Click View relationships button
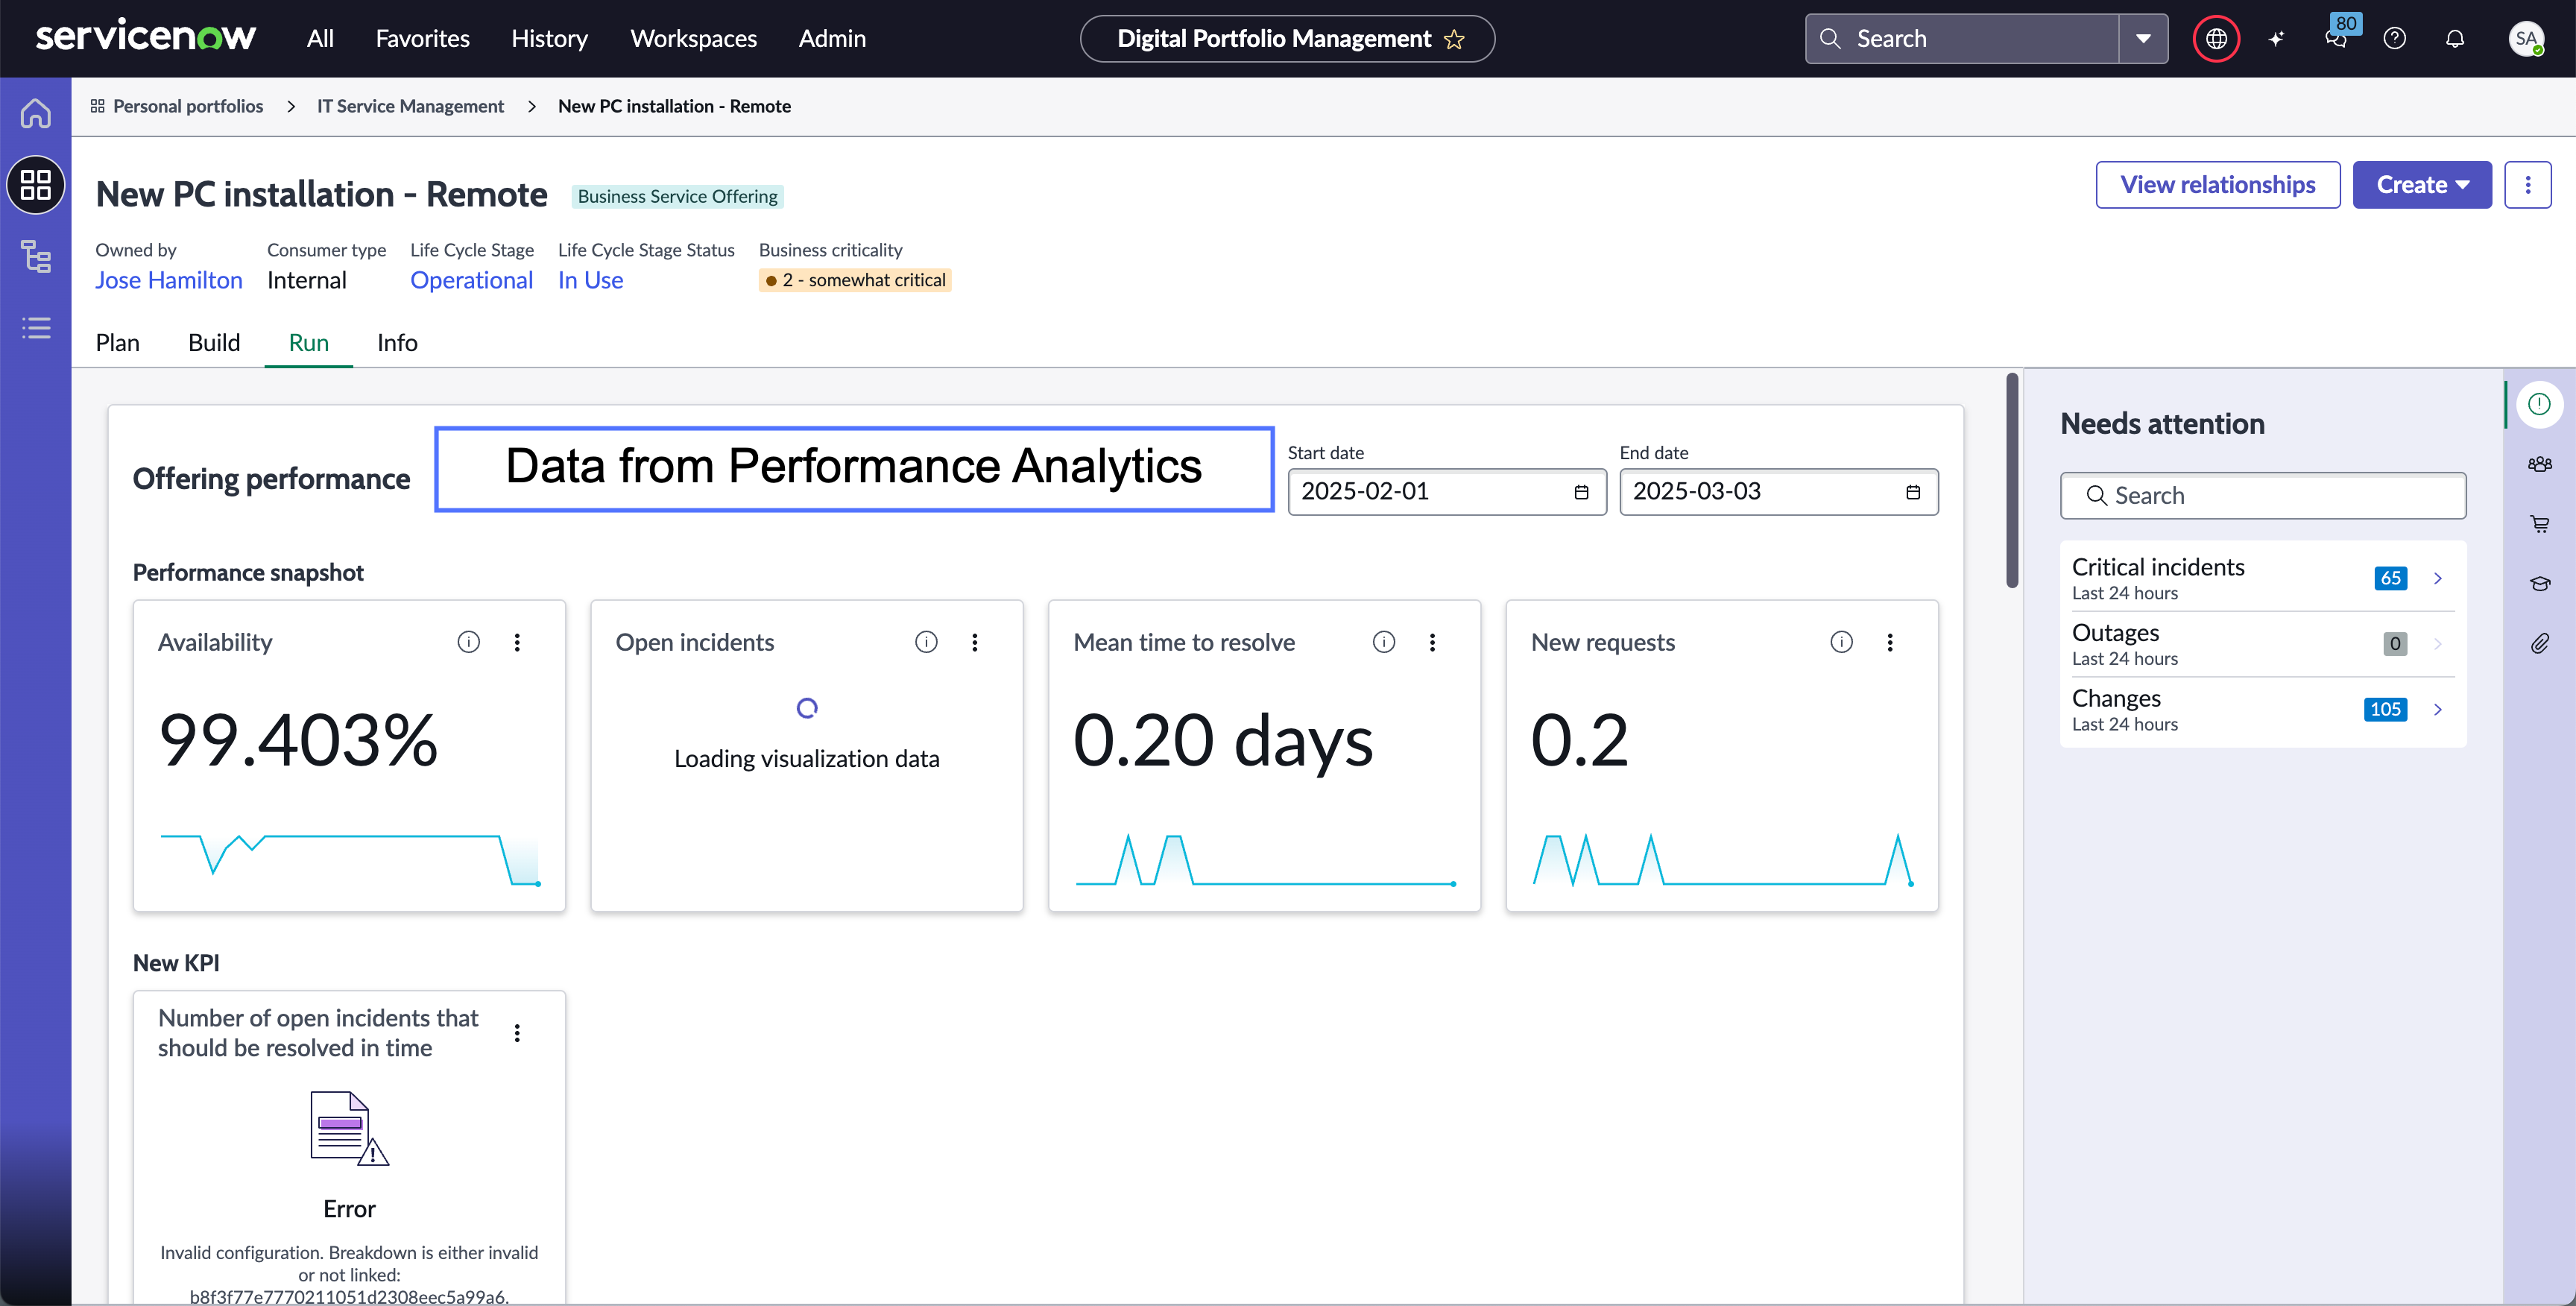 2217,185
